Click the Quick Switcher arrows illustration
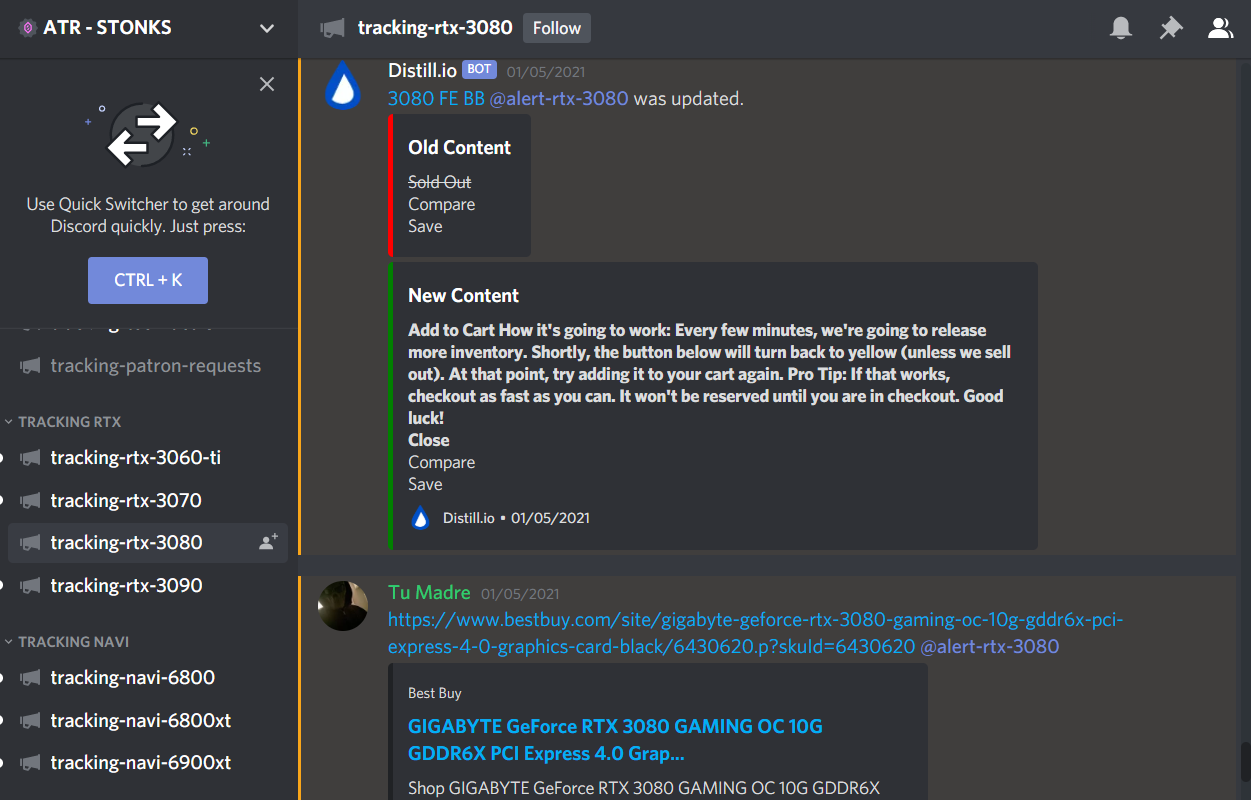Screen dimensions: 1251x800 click(x=147, y=135)
